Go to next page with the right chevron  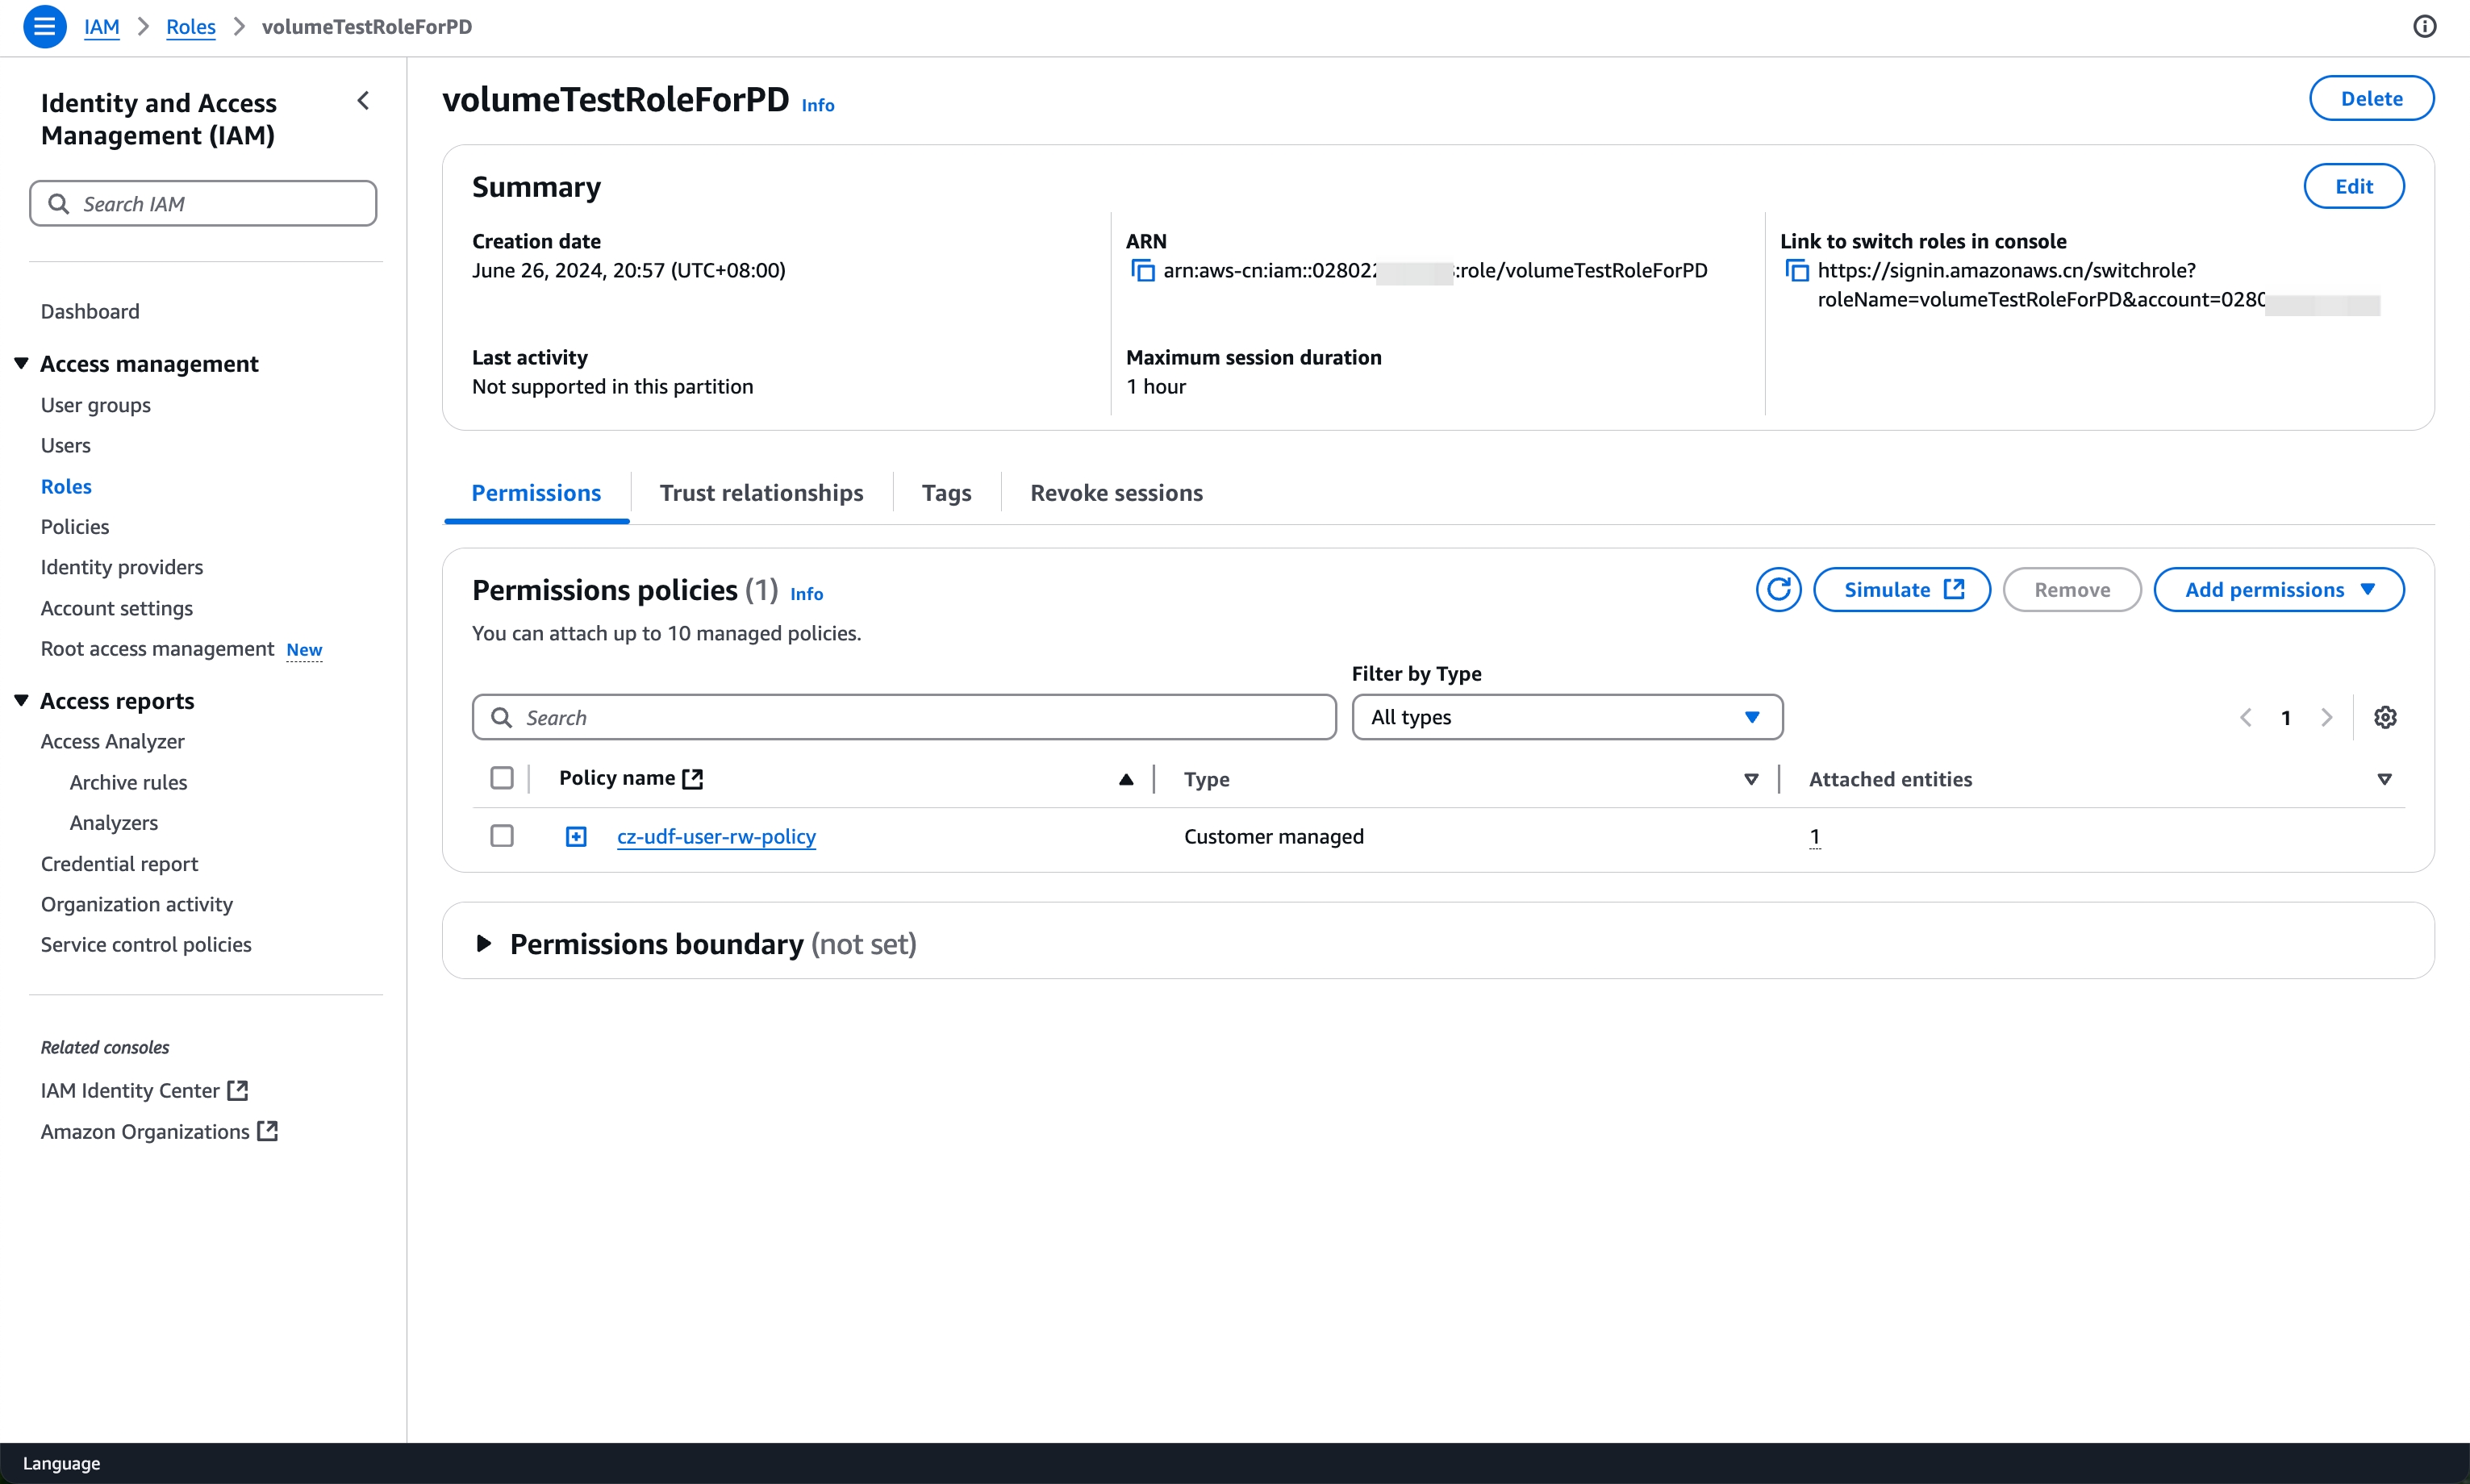pos(2327,718)
